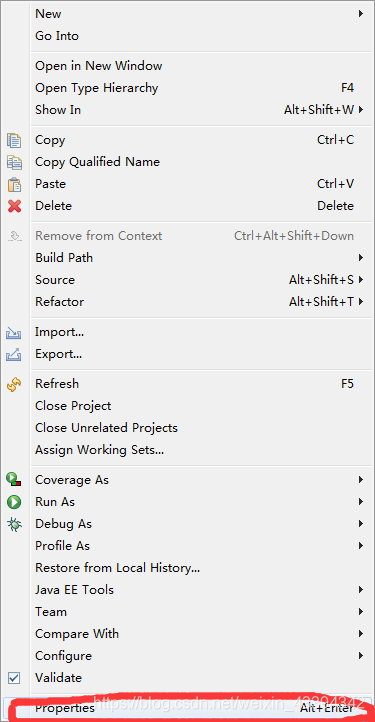Screen dimensions: 375x722
Task: Click the Export icon
Action: click(14, 354)
